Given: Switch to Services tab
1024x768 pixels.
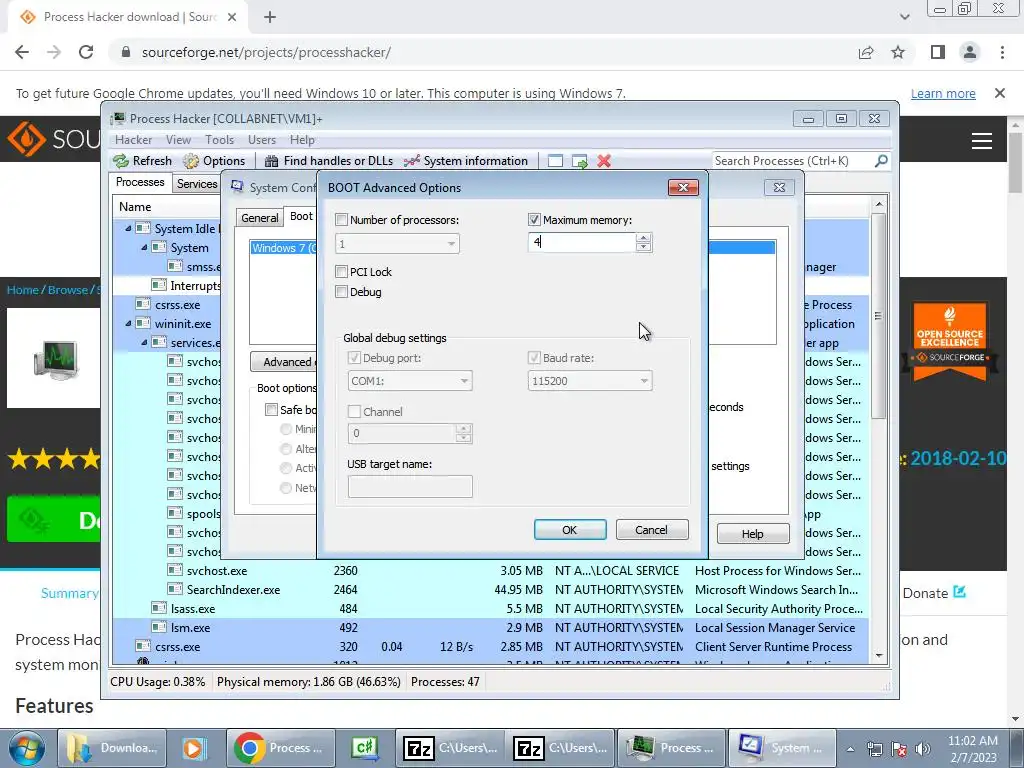Looking at the screenshot, I should point(197,184).
